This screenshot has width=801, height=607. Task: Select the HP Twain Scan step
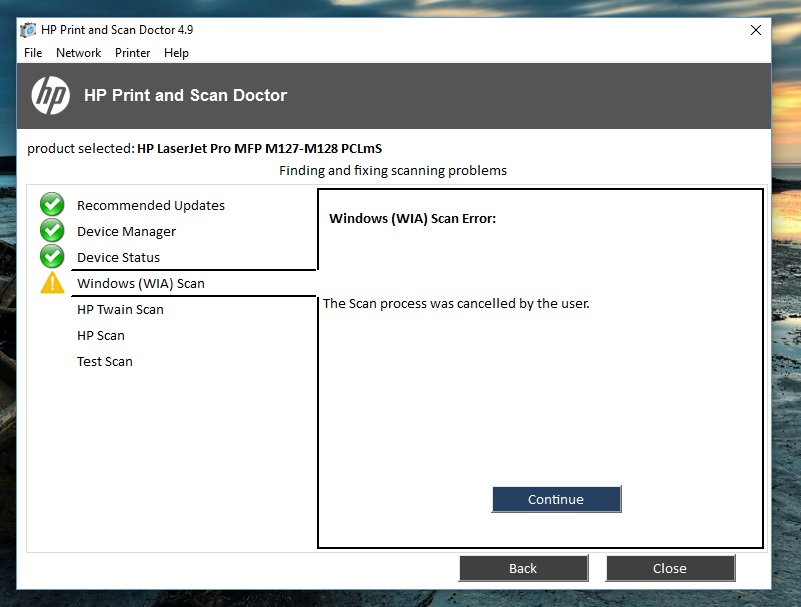tap(120, 310)
